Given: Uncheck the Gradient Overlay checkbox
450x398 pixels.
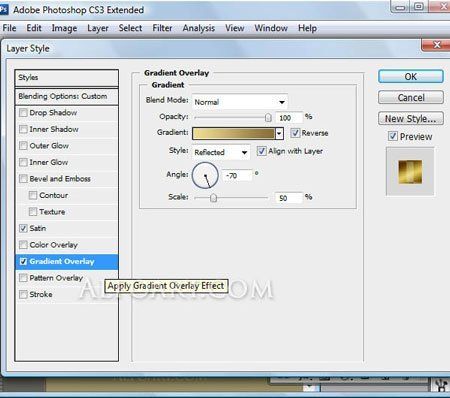Looking at the screenshot, I should 23,262.
